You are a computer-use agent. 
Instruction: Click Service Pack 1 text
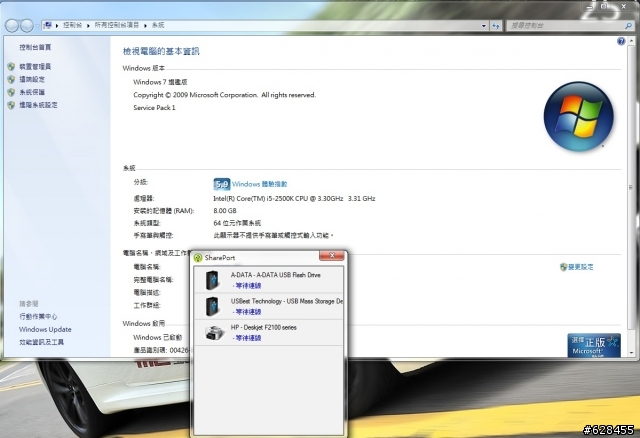[x=154, y=108]
